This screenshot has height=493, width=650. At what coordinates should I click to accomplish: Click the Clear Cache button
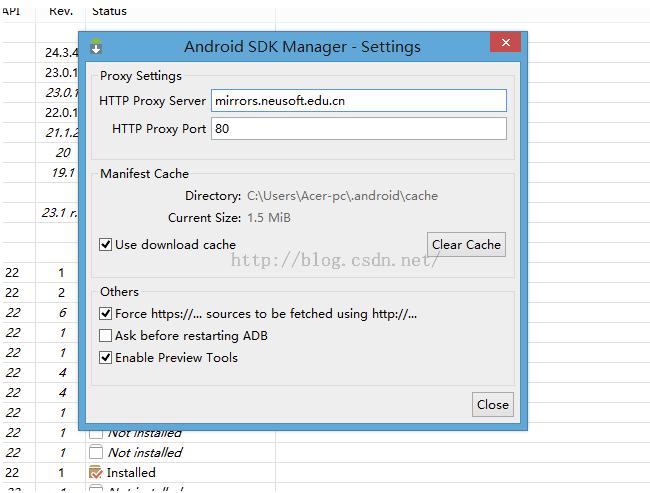[466, 245]
